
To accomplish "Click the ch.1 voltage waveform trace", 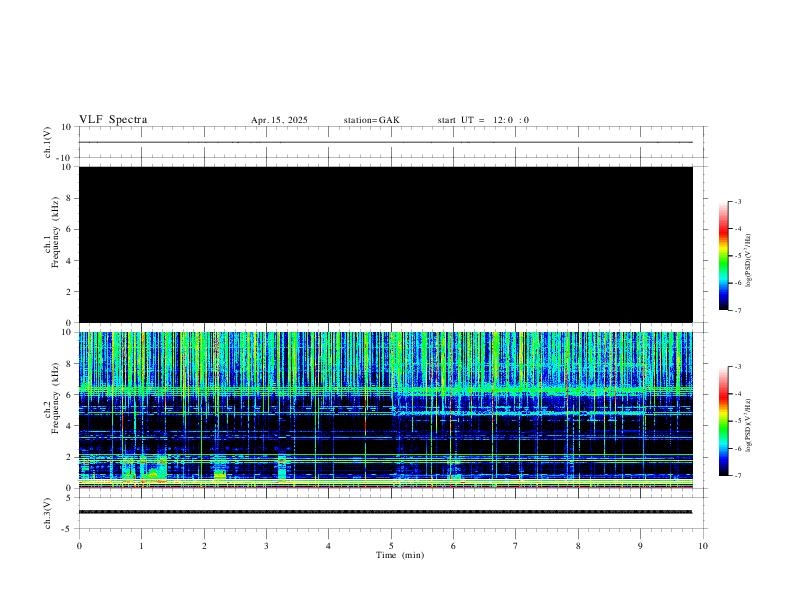I will [x=386, y=142].
